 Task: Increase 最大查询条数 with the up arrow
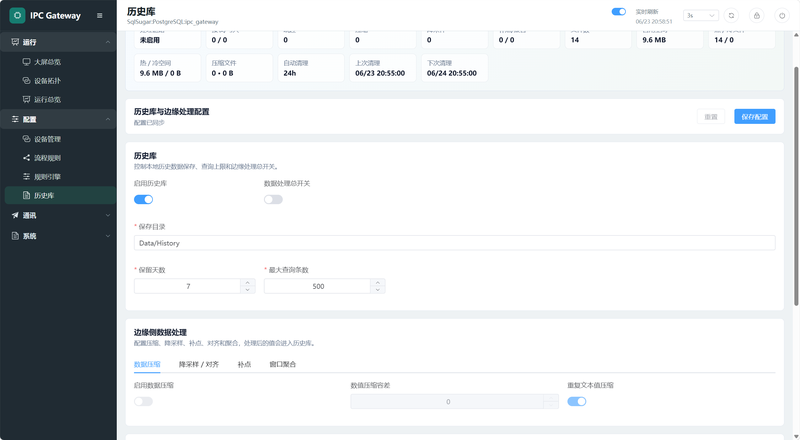(x=378, y=282)
